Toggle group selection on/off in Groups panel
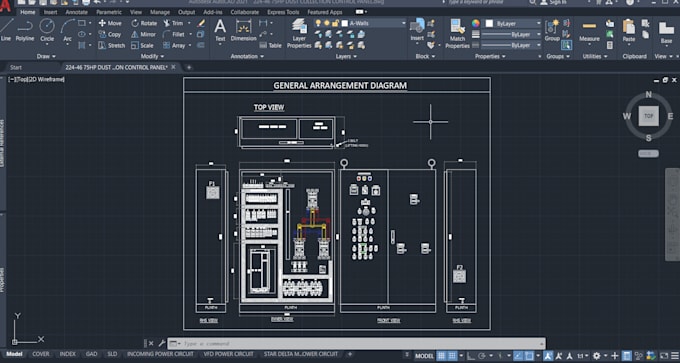Viewport: 680px width, 363px height. 566,45
